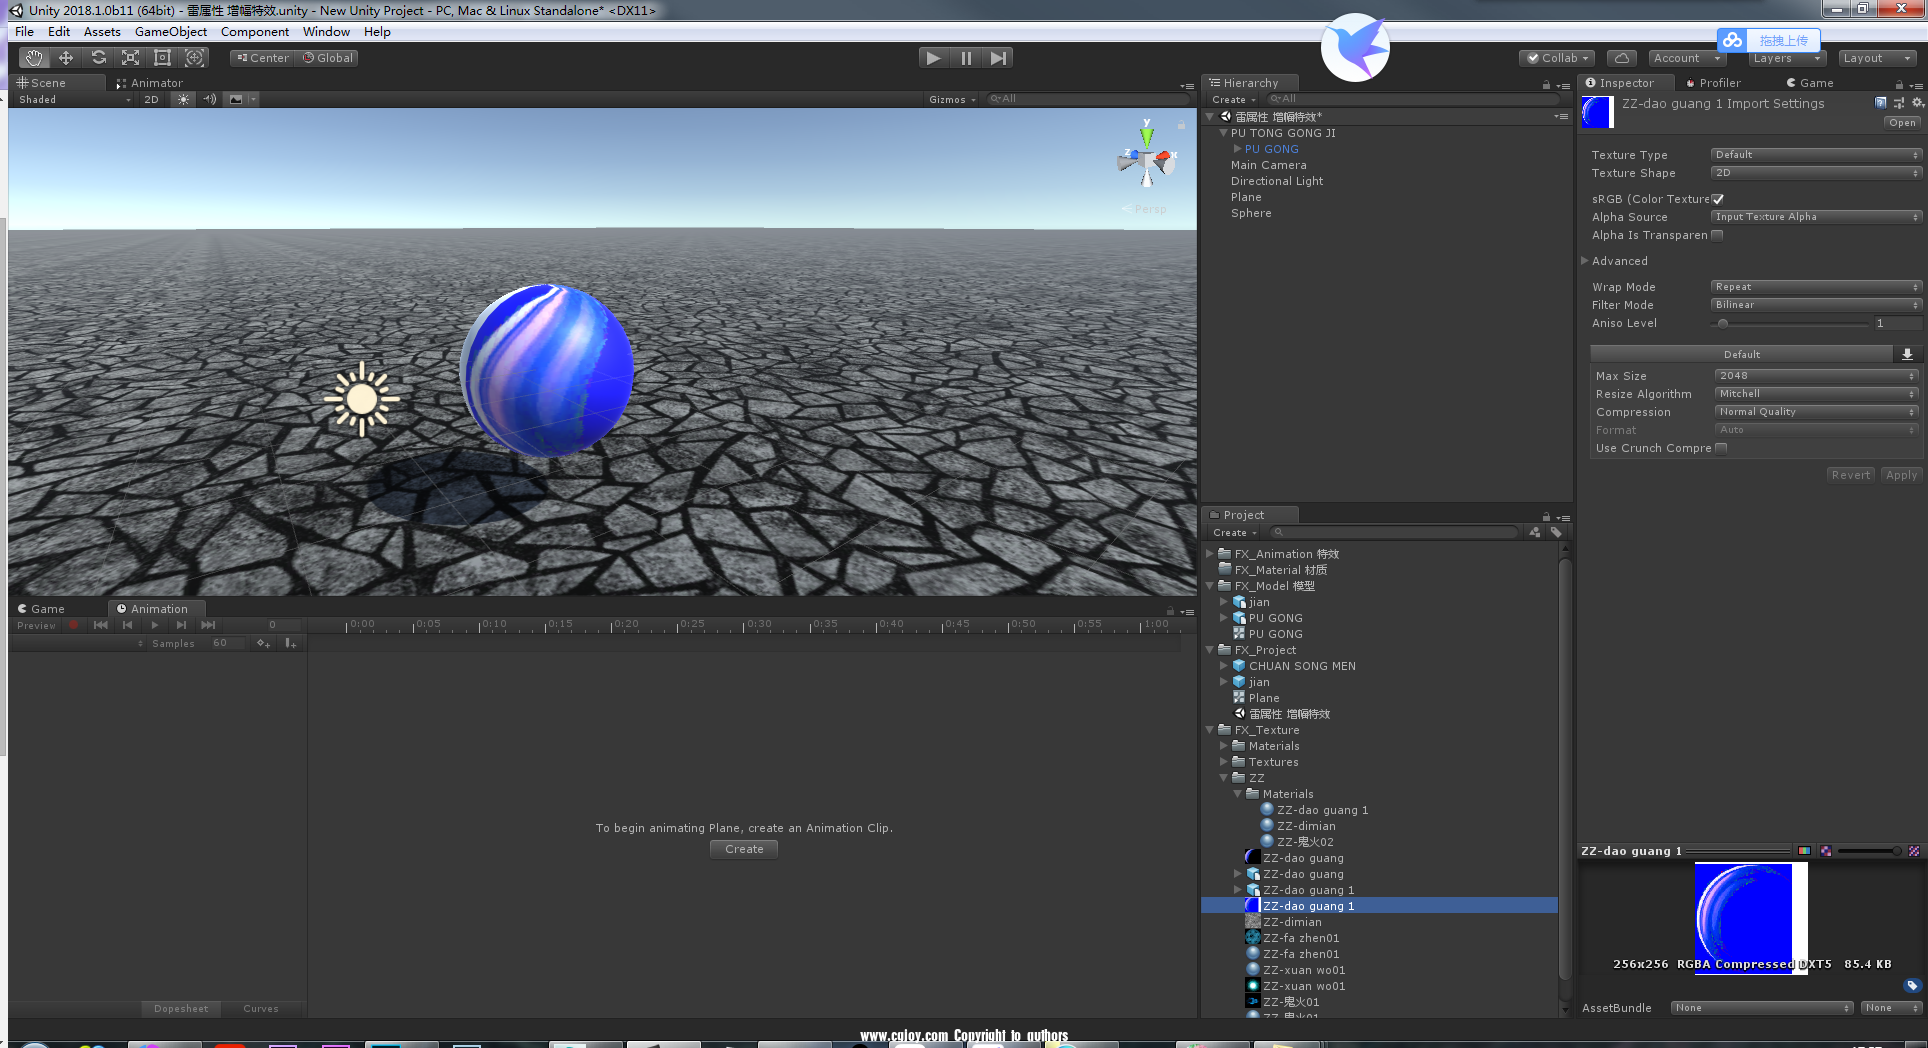
Task: Switch to bottom-left Game tab
Action: tap(41, 609)
